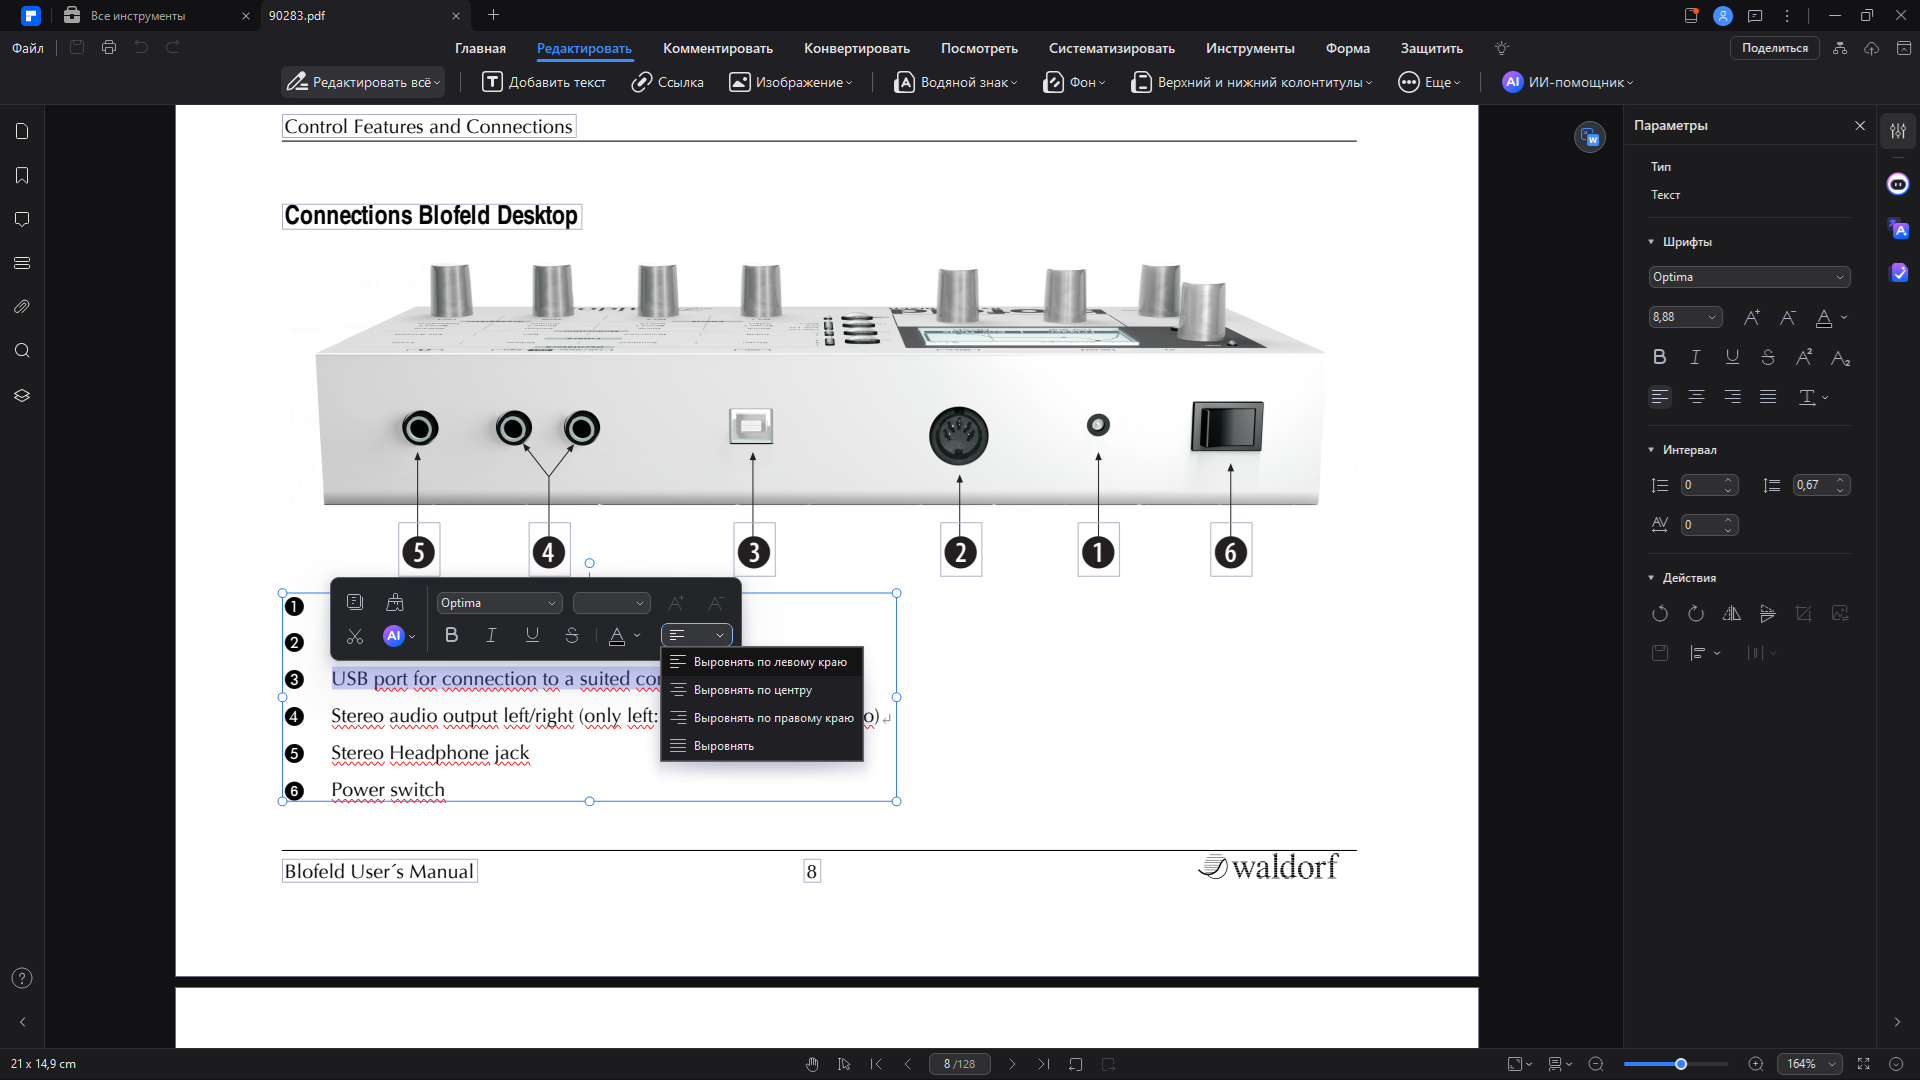The width and height of the screenshot is (1920, 1080).
Task: Click the help question mark icon
Action: [x=22, y=979]
